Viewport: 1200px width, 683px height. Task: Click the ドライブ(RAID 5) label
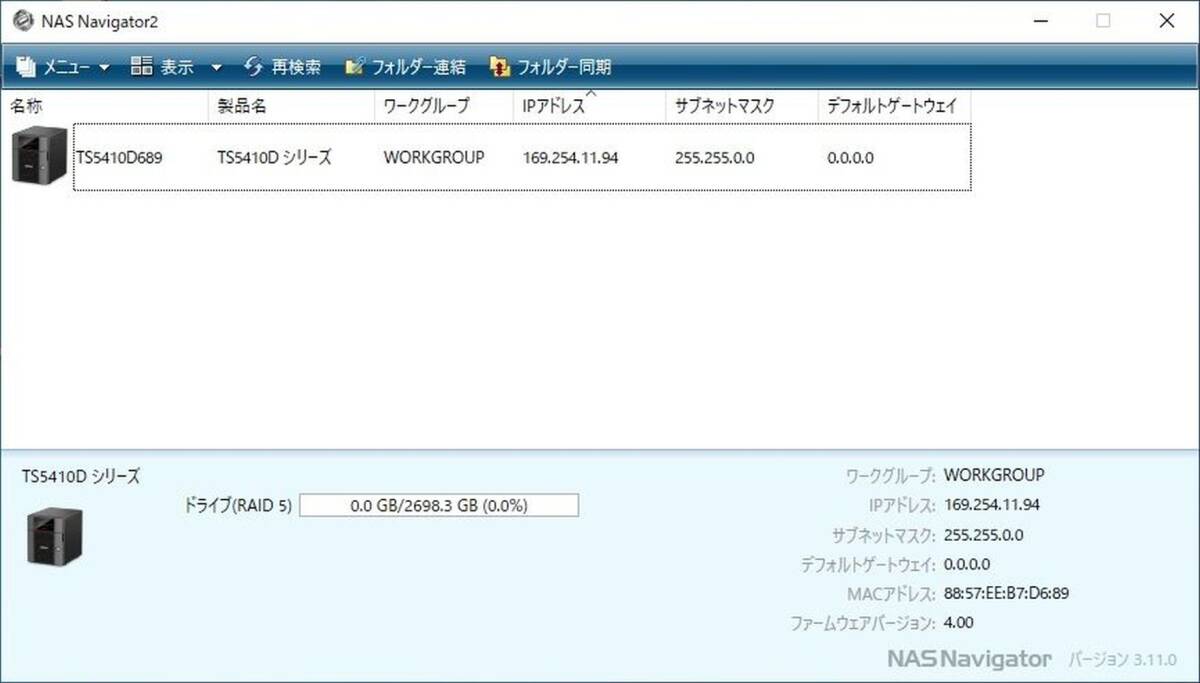(238, 505)
